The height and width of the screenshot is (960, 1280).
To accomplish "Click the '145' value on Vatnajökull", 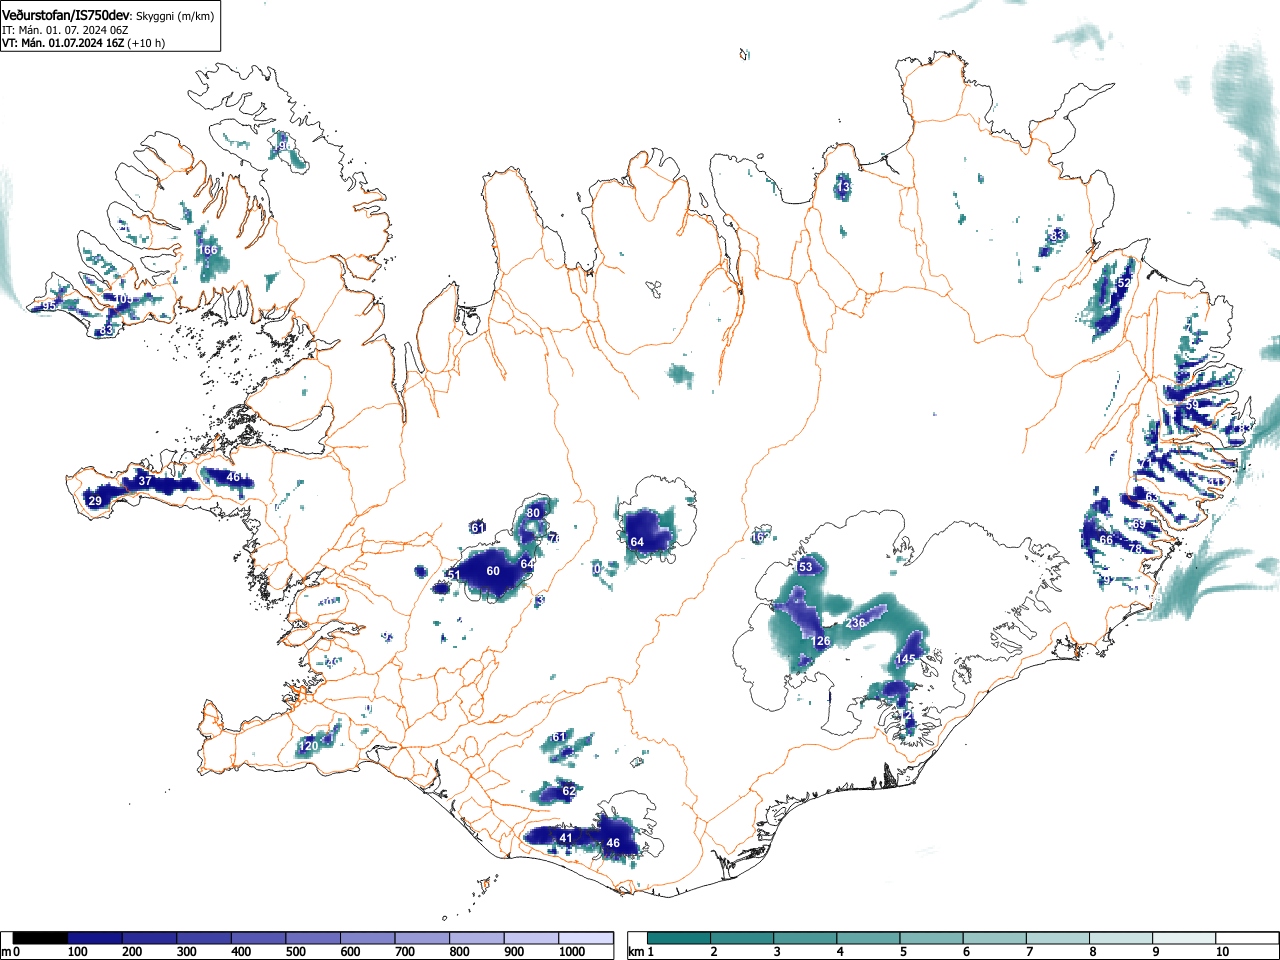I will [905, 659].
